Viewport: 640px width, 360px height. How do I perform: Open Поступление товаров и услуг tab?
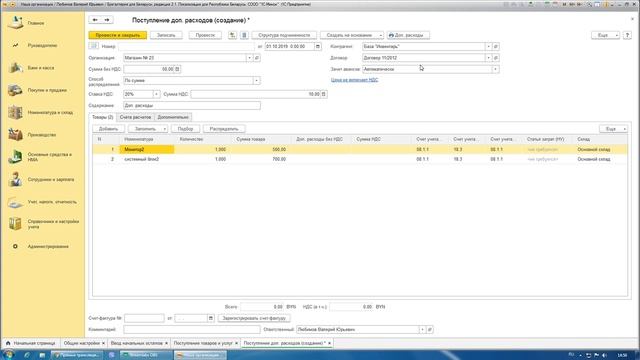203,343
